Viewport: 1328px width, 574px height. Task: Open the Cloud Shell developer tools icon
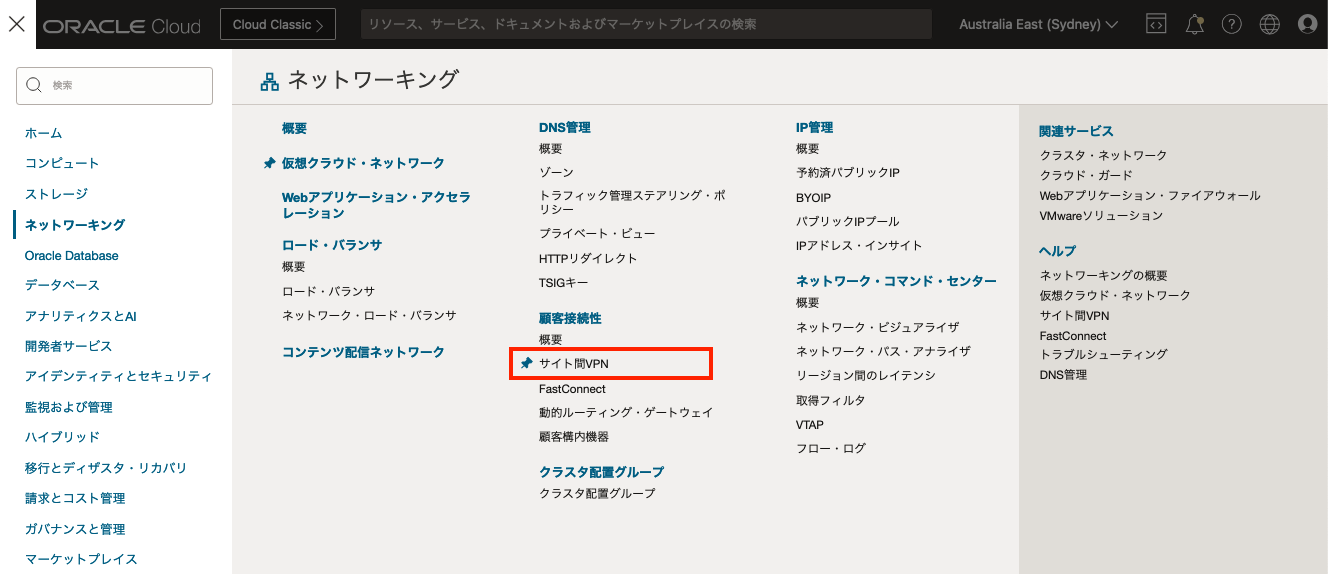click(x=1156, y=24)
